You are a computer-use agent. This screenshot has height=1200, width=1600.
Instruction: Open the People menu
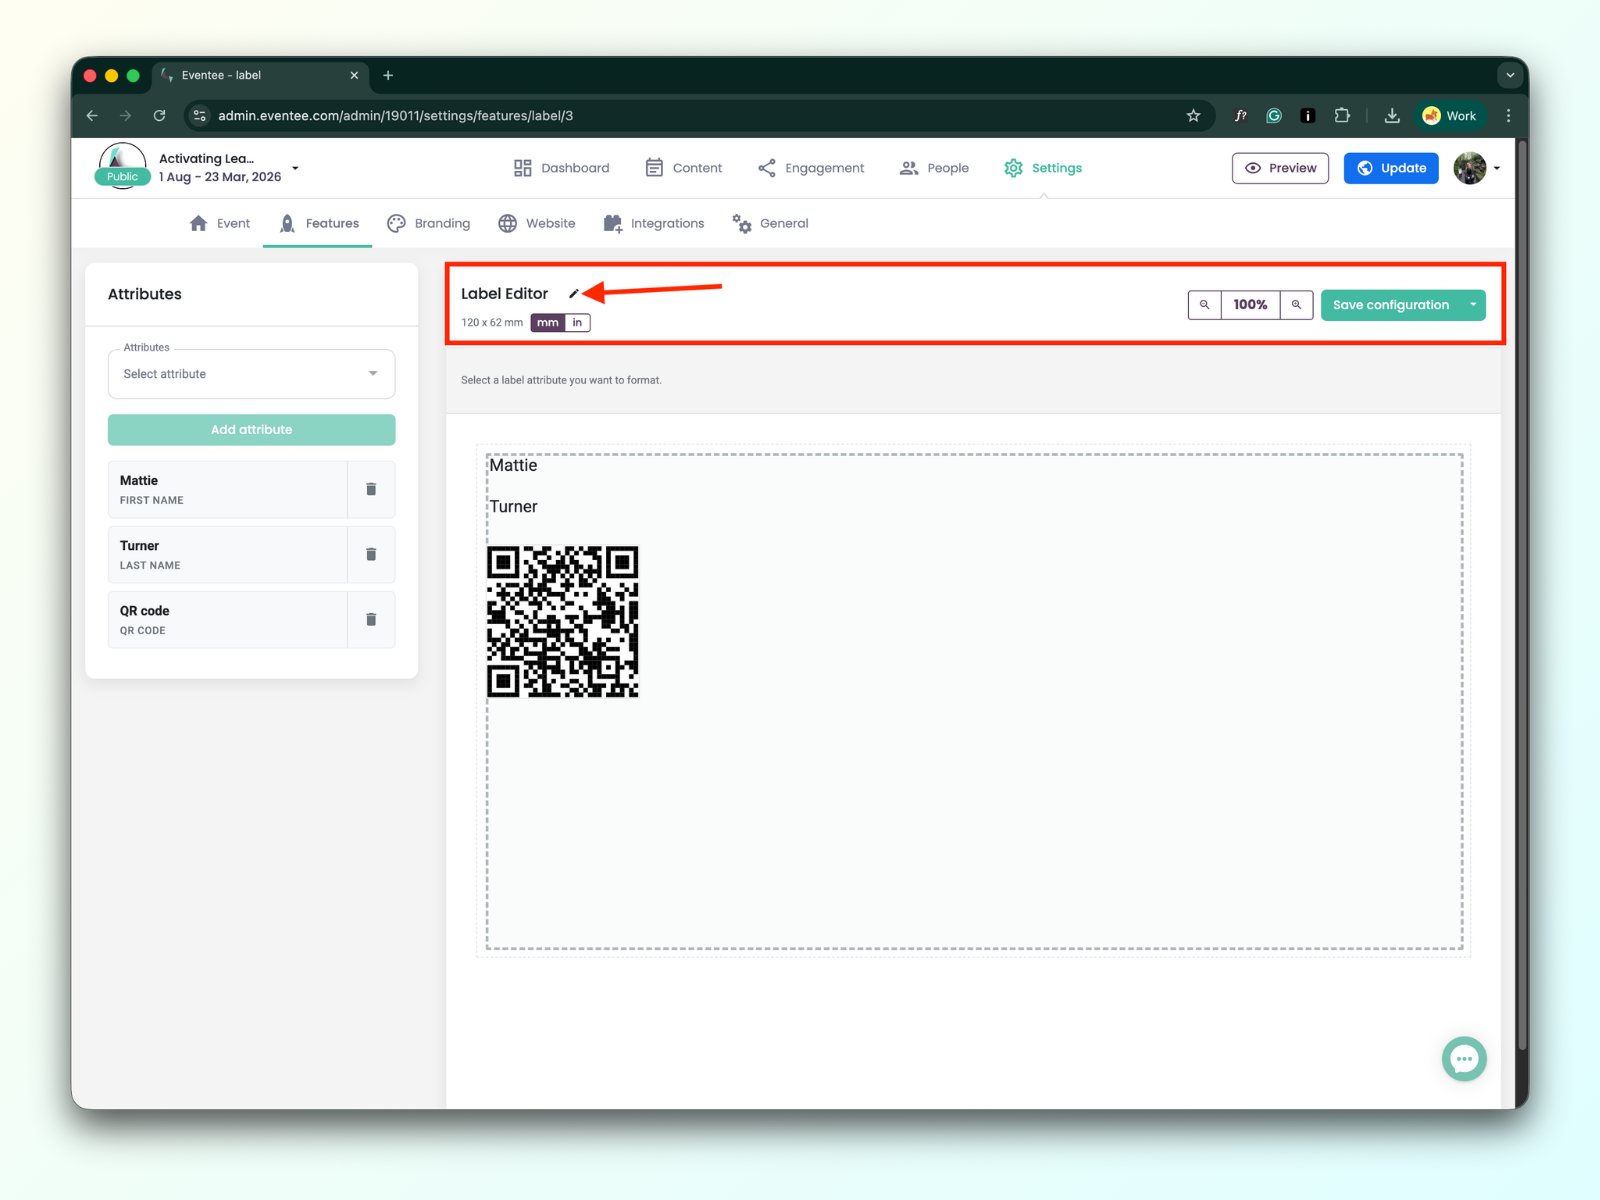point(934,168)
